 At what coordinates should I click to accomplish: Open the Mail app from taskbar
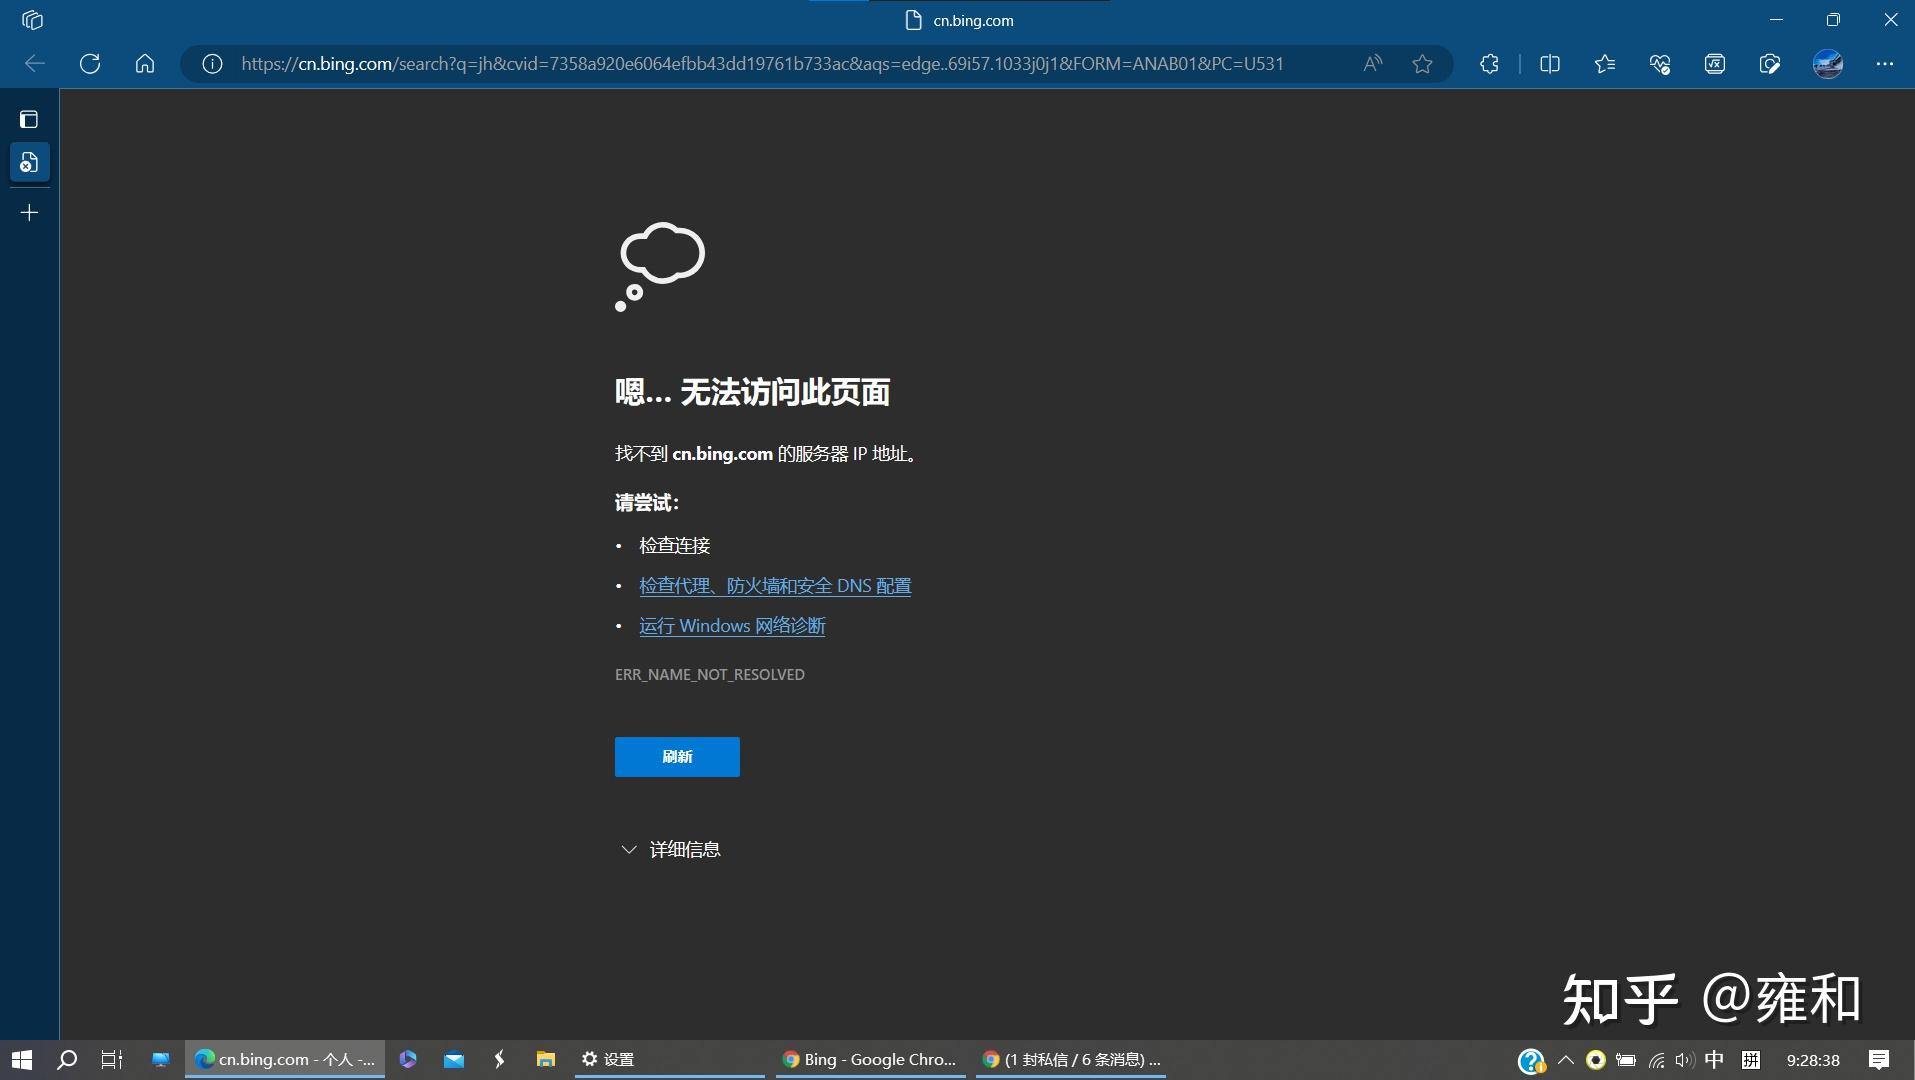tap(454, 1060)
